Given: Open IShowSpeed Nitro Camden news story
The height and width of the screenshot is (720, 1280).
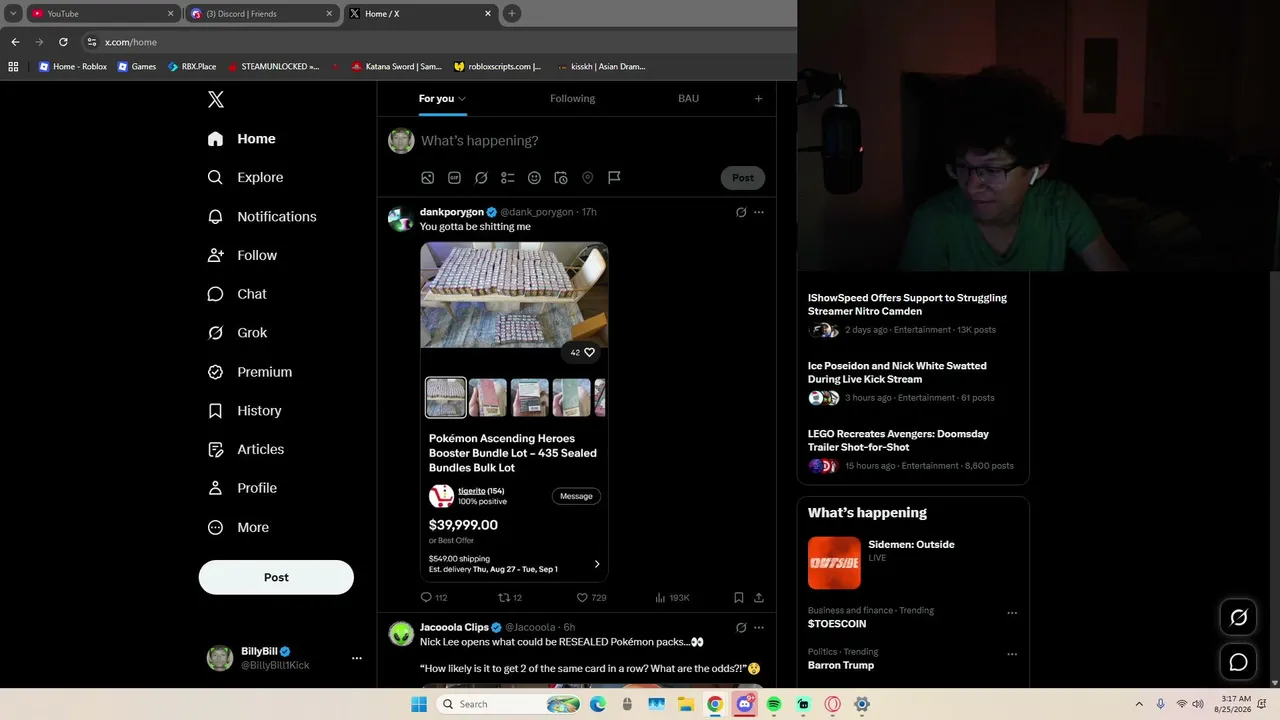Looking at the screenshot, I should pyautogui.click(x=907, y=304).
